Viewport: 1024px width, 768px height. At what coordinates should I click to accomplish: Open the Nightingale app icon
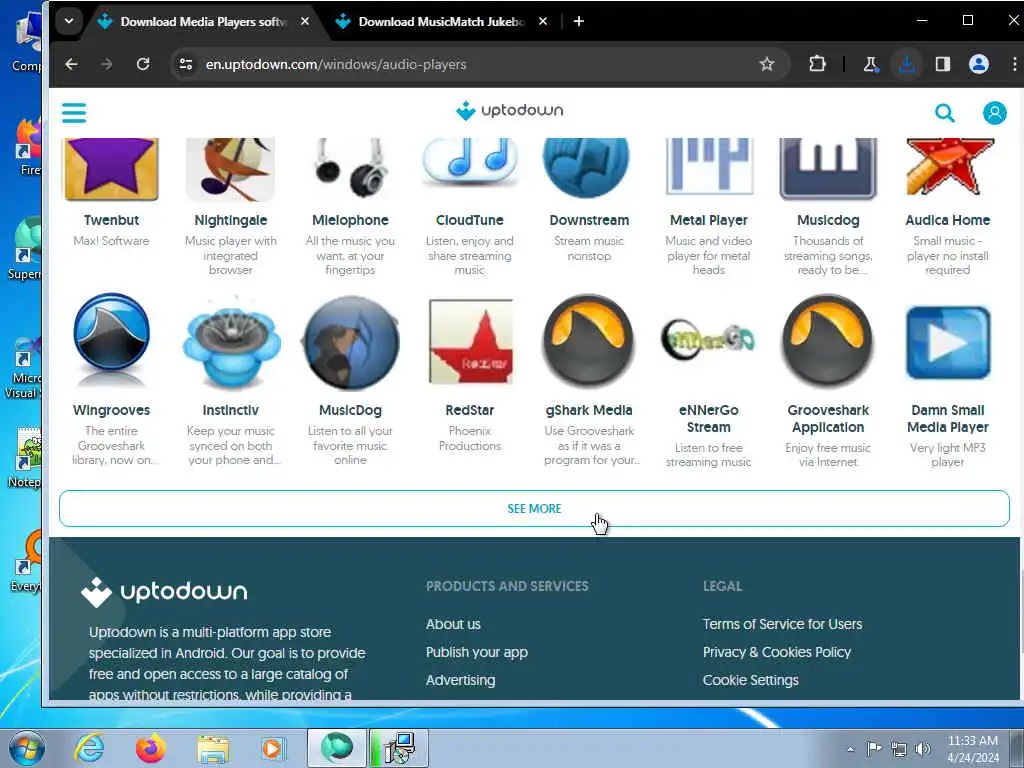coord(231,168)
